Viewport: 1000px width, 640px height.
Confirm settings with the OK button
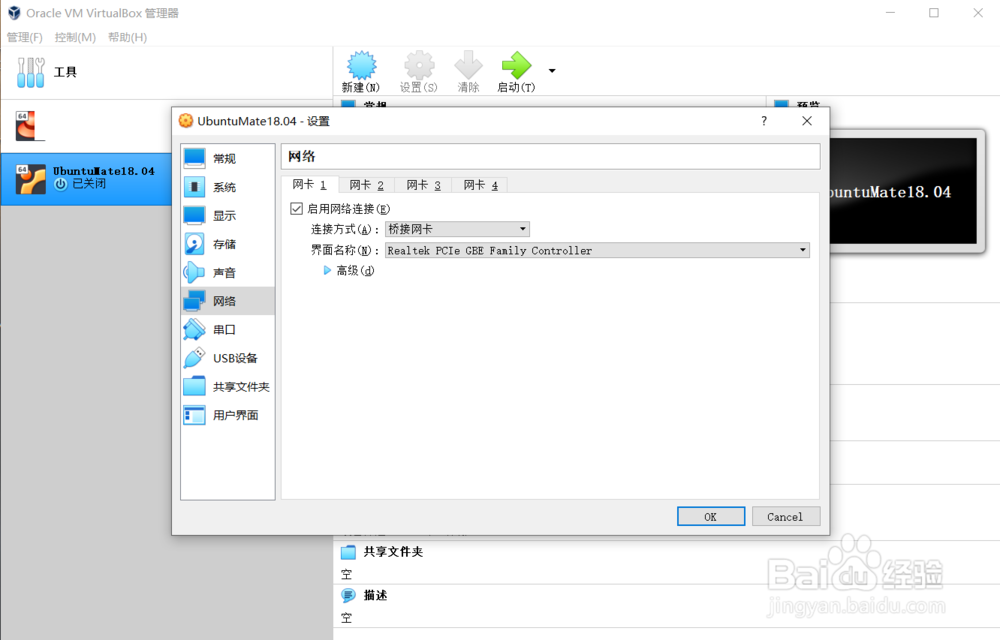[x=711, y=516]
